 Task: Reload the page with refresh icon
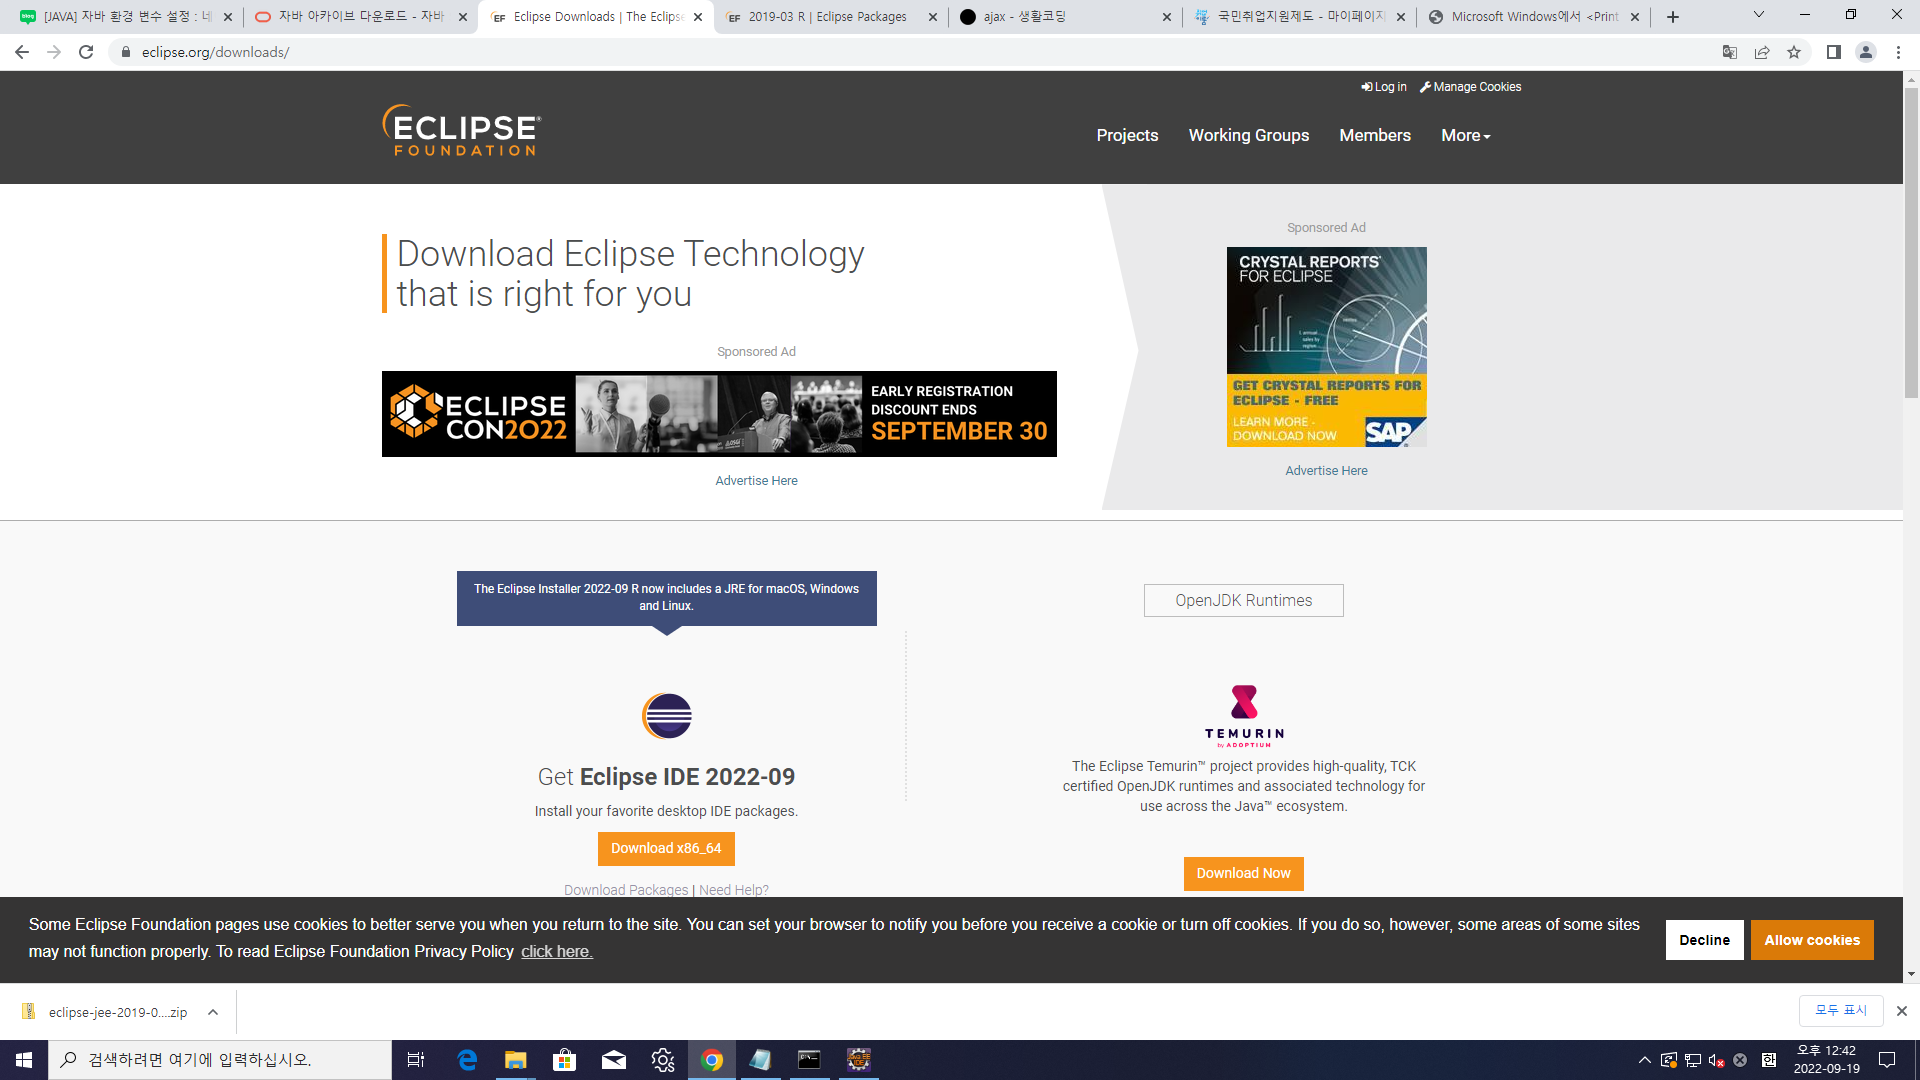coord(86,52)
